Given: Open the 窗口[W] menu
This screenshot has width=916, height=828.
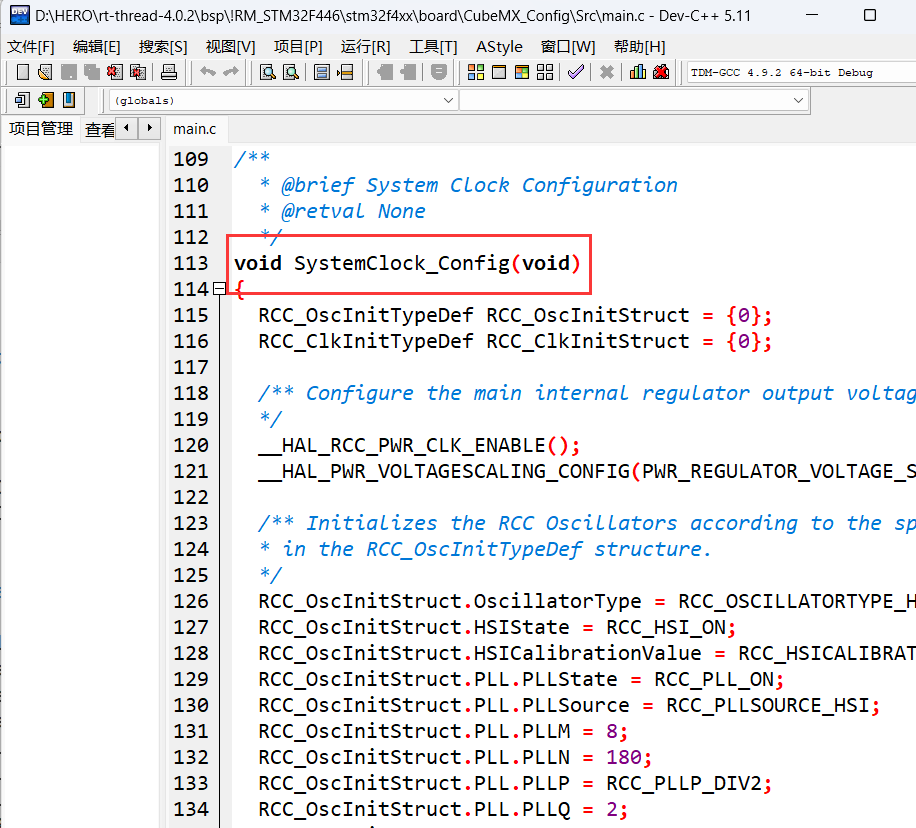Looking at the screenshot, I should pyautogui.click(x=568, y=47).
